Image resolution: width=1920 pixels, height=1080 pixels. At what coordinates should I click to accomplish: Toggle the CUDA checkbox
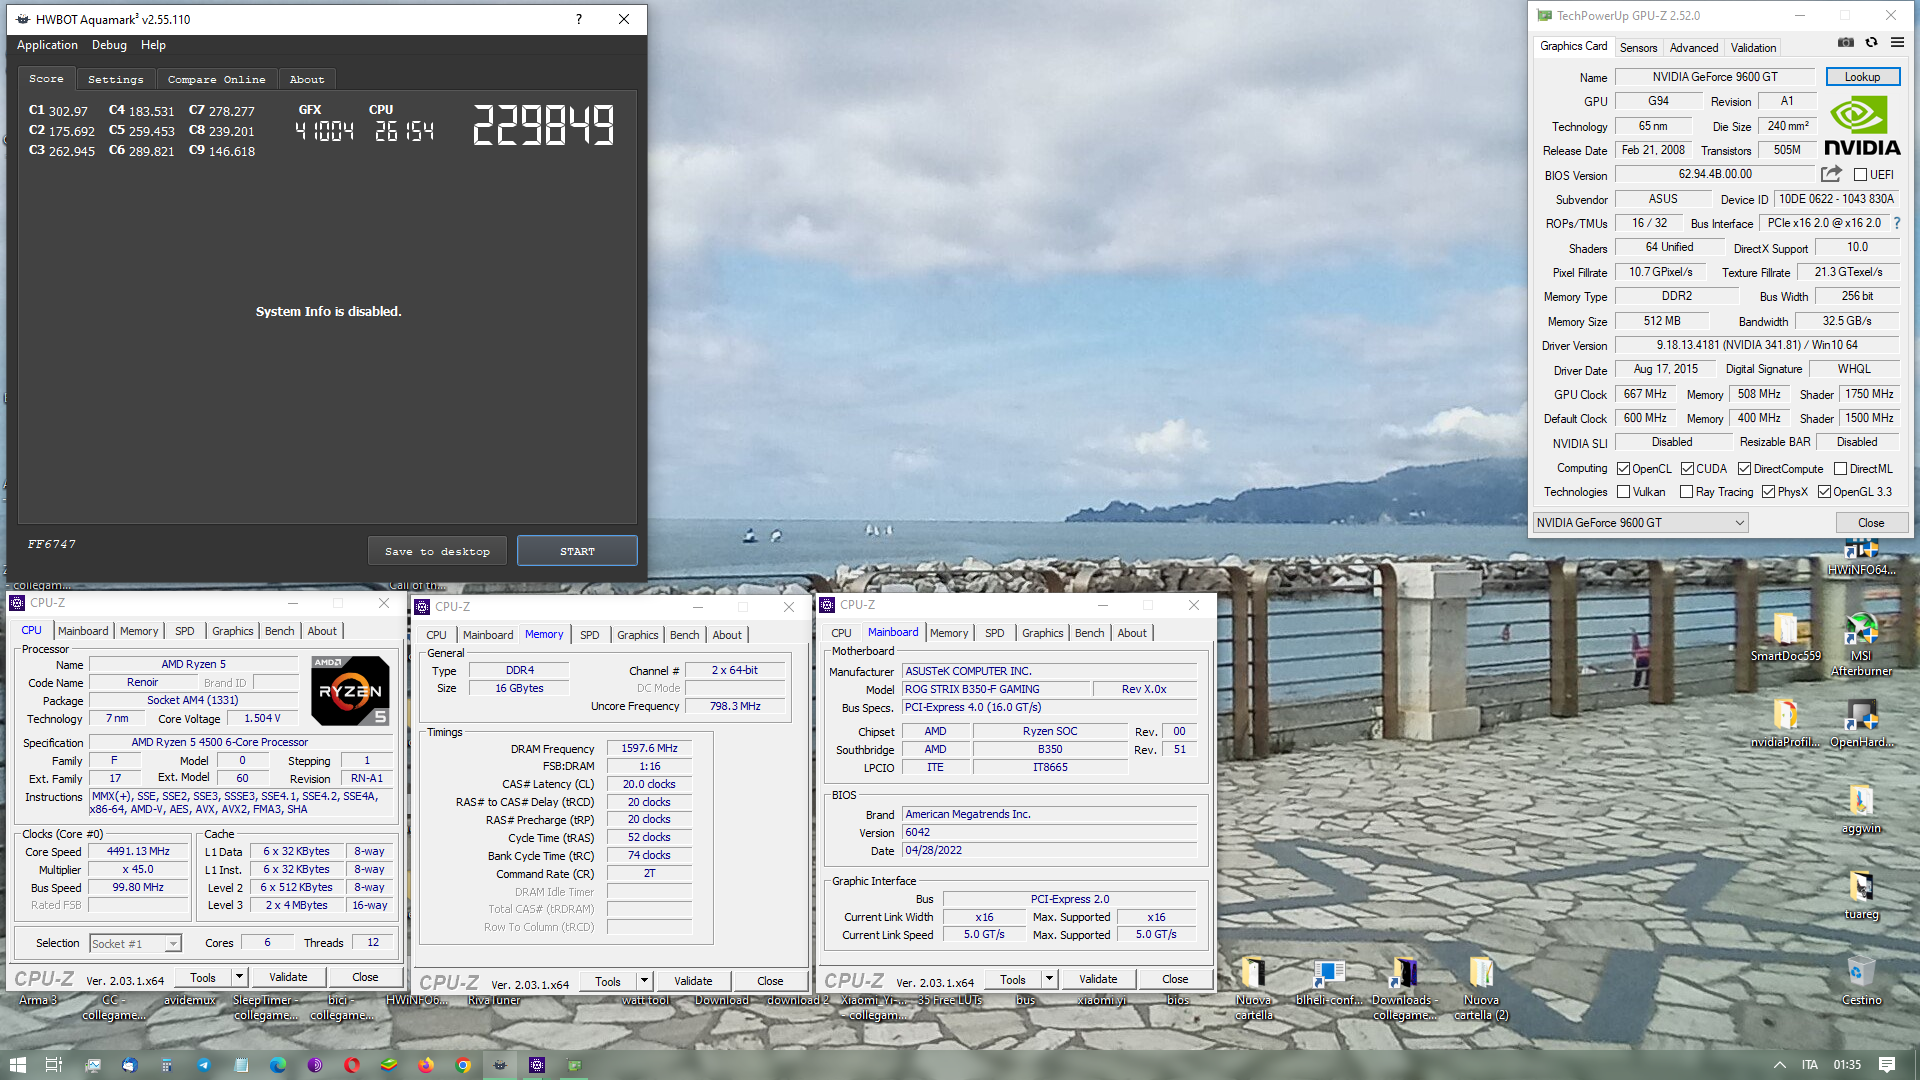point(1687,469)
